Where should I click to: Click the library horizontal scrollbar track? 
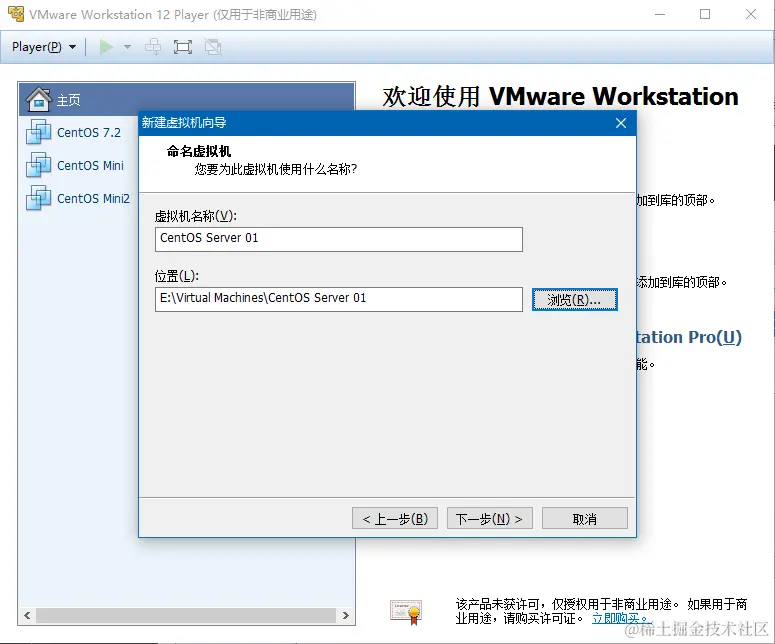coord(186,615)
